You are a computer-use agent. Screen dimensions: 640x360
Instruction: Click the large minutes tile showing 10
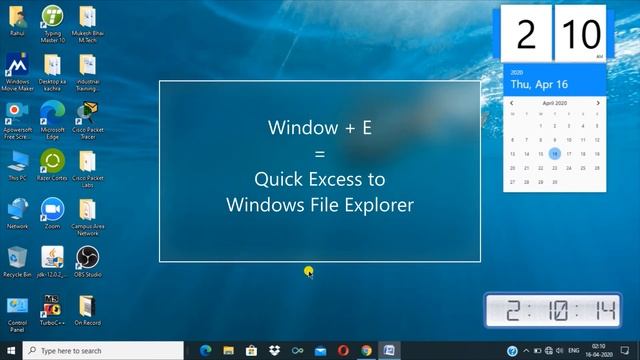click(x=580, y=33)
